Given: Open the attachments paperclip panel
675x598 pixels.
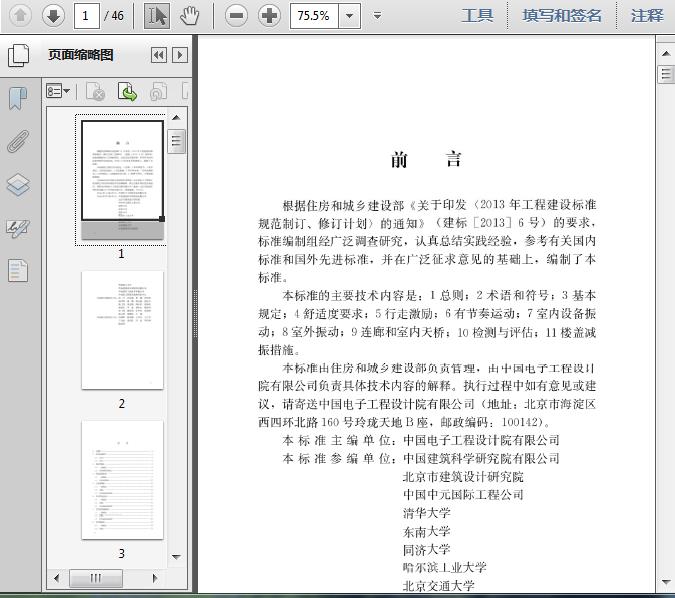Looking at the screenshot, I should click(x=18, y=141).
